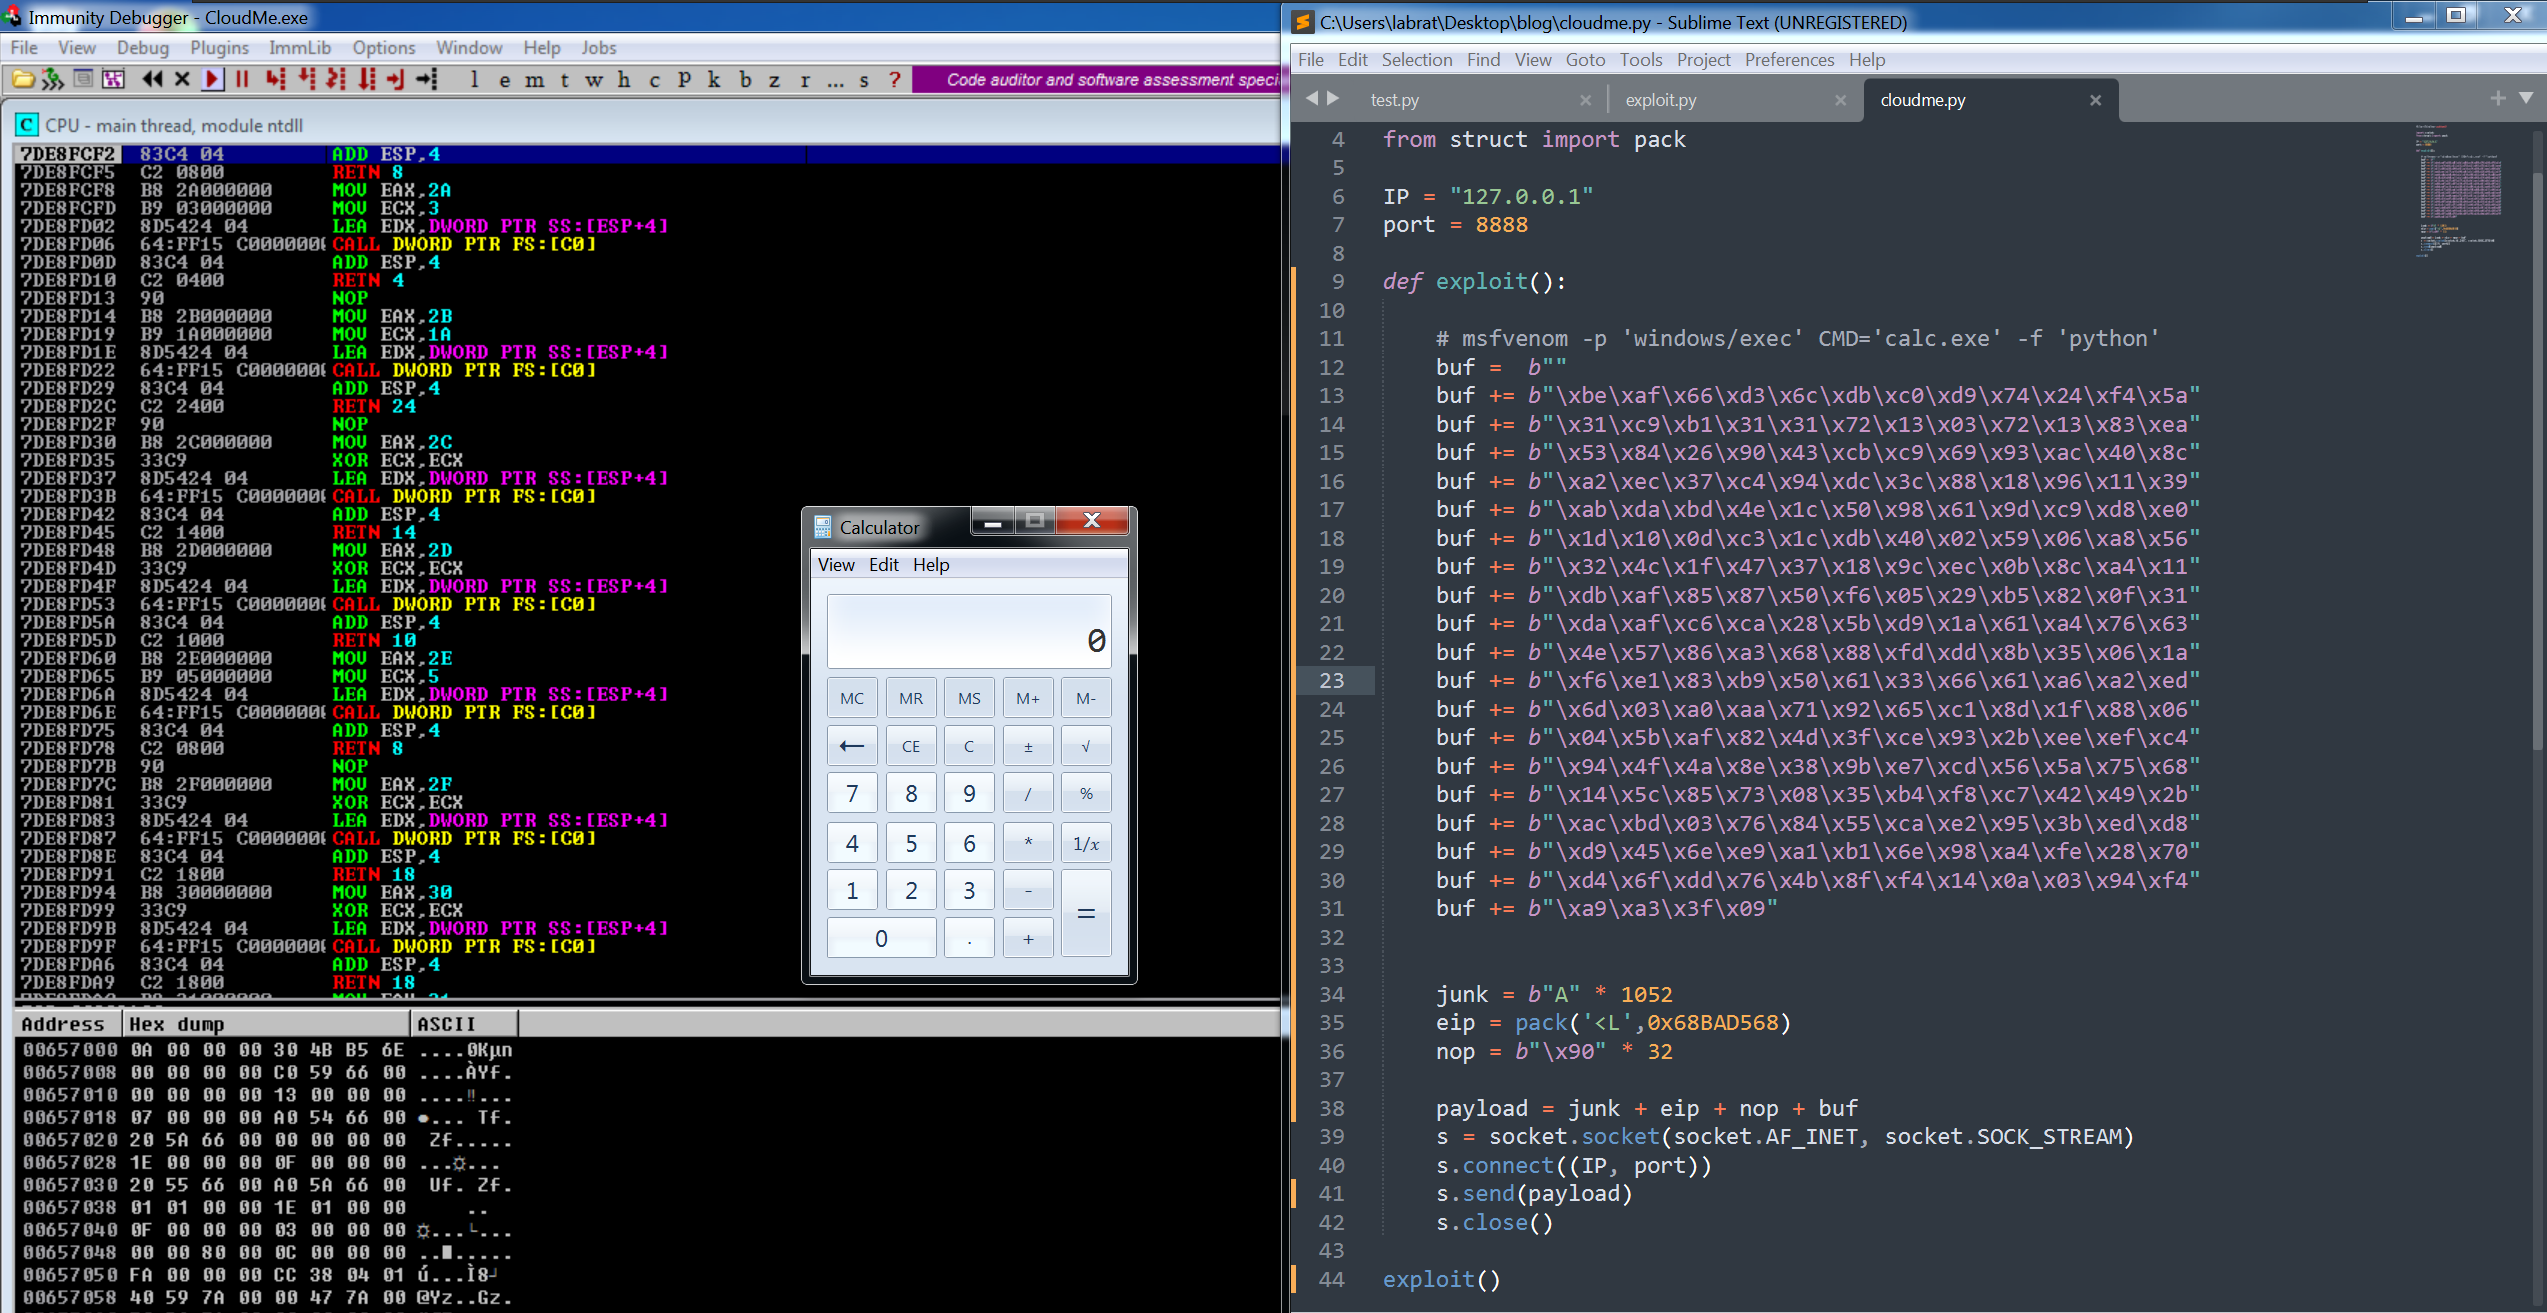Show the breakpoints window (b)

click(x=745, y=79)
